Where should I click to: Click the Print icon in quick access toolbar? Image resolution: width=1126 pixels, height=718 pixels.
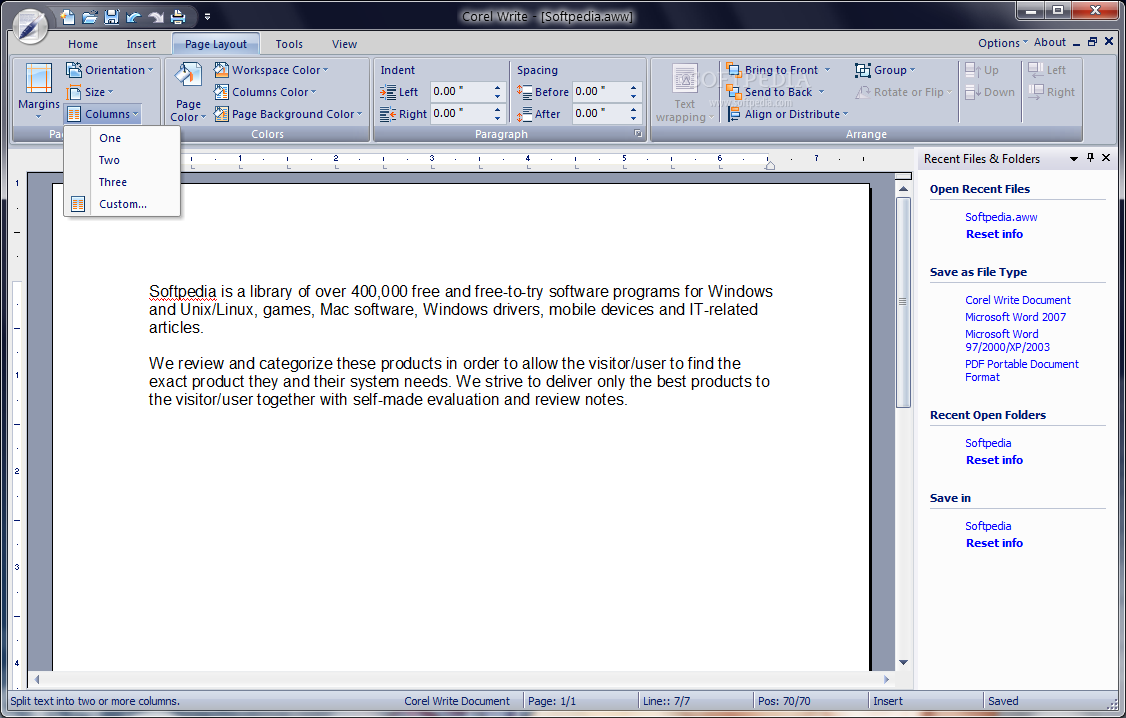(x=177, y=16)
